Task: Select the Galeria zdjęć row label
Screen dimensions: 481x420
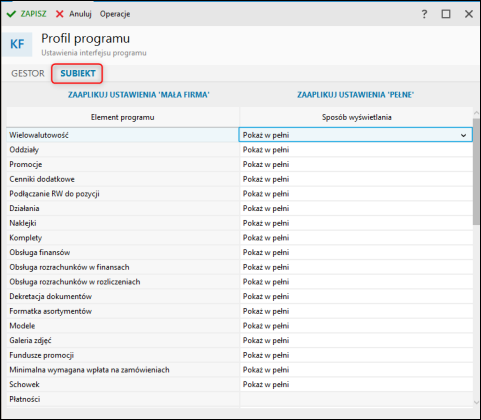Action: (30, 340)
